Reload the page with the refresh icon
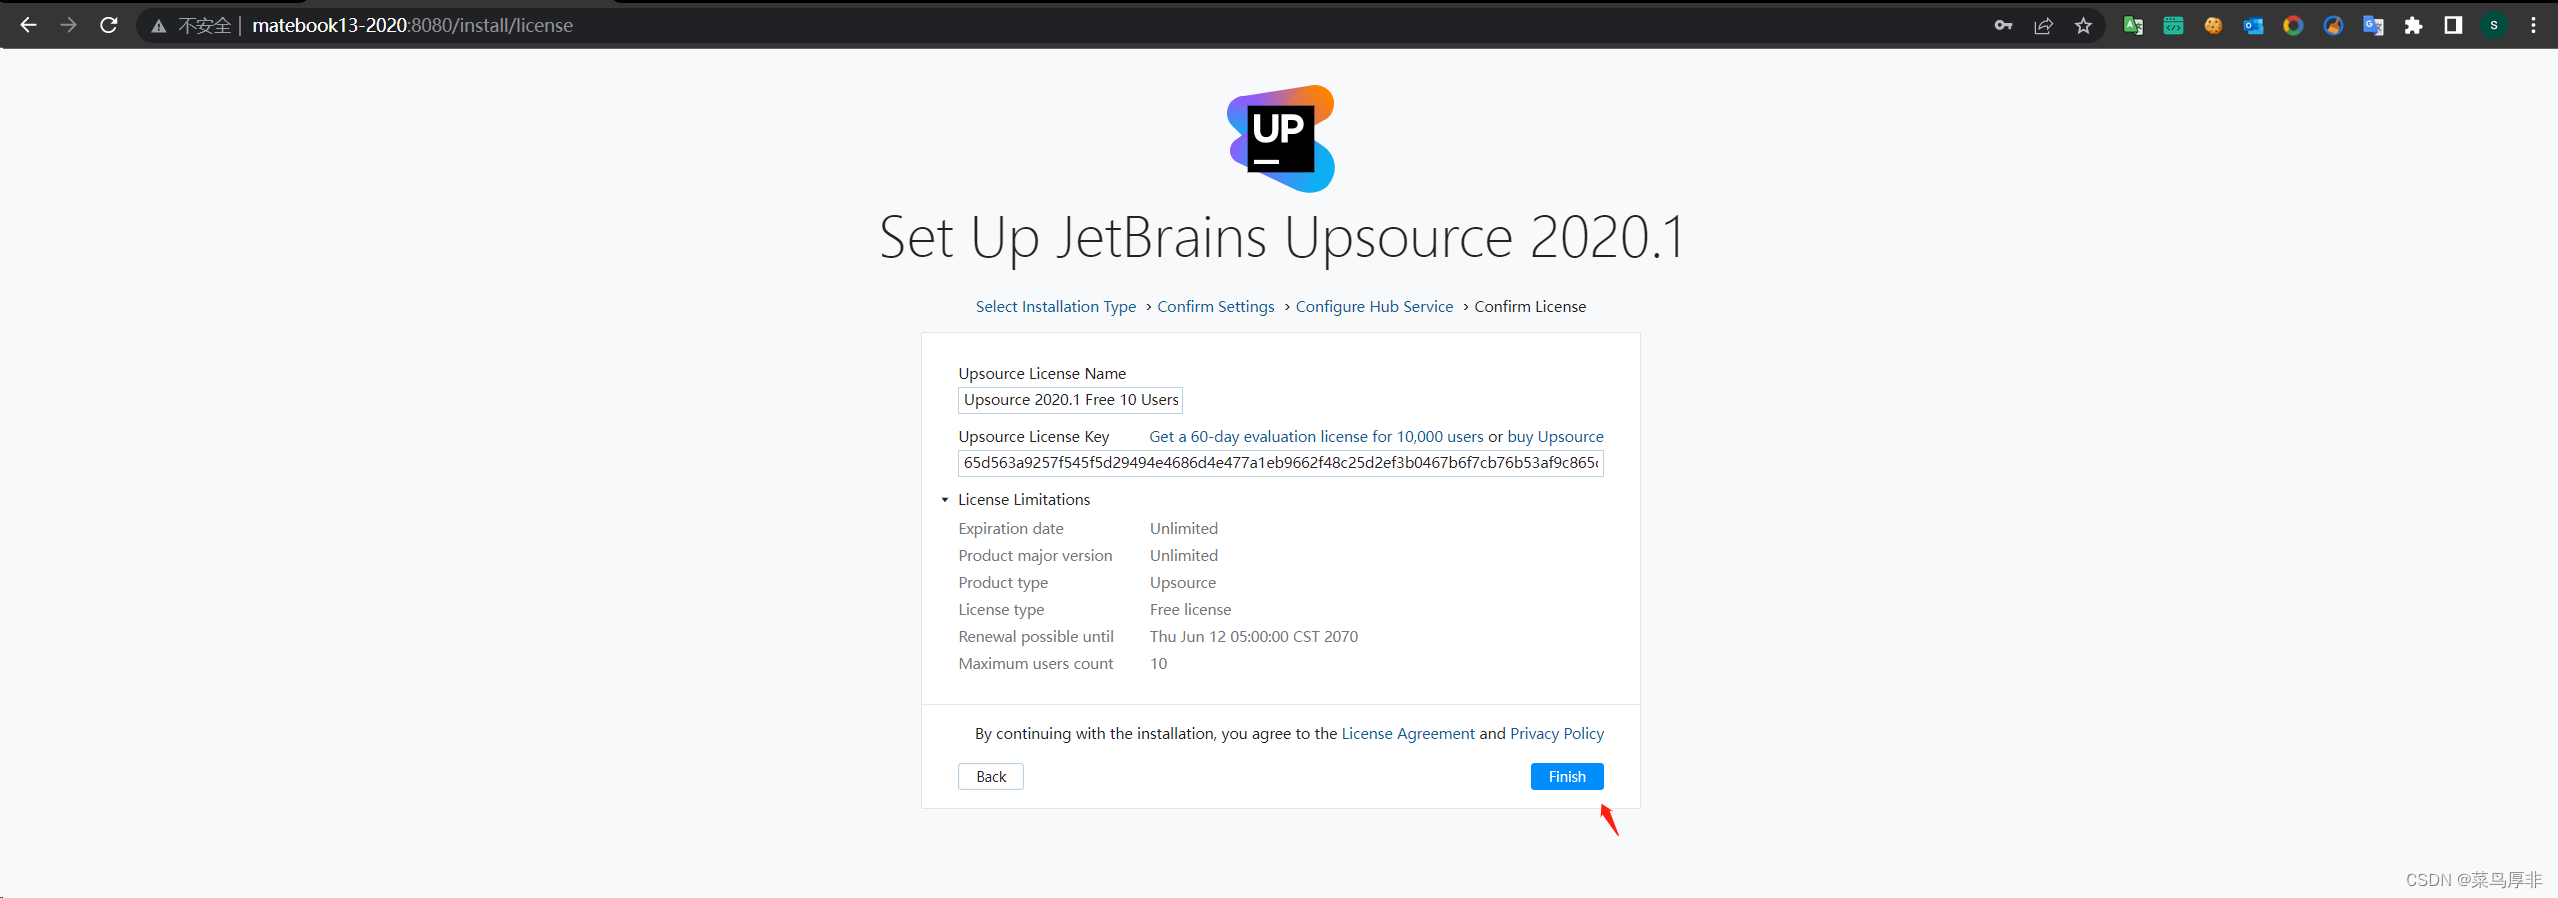2558x898 pixels. click(x=109, y=25)
